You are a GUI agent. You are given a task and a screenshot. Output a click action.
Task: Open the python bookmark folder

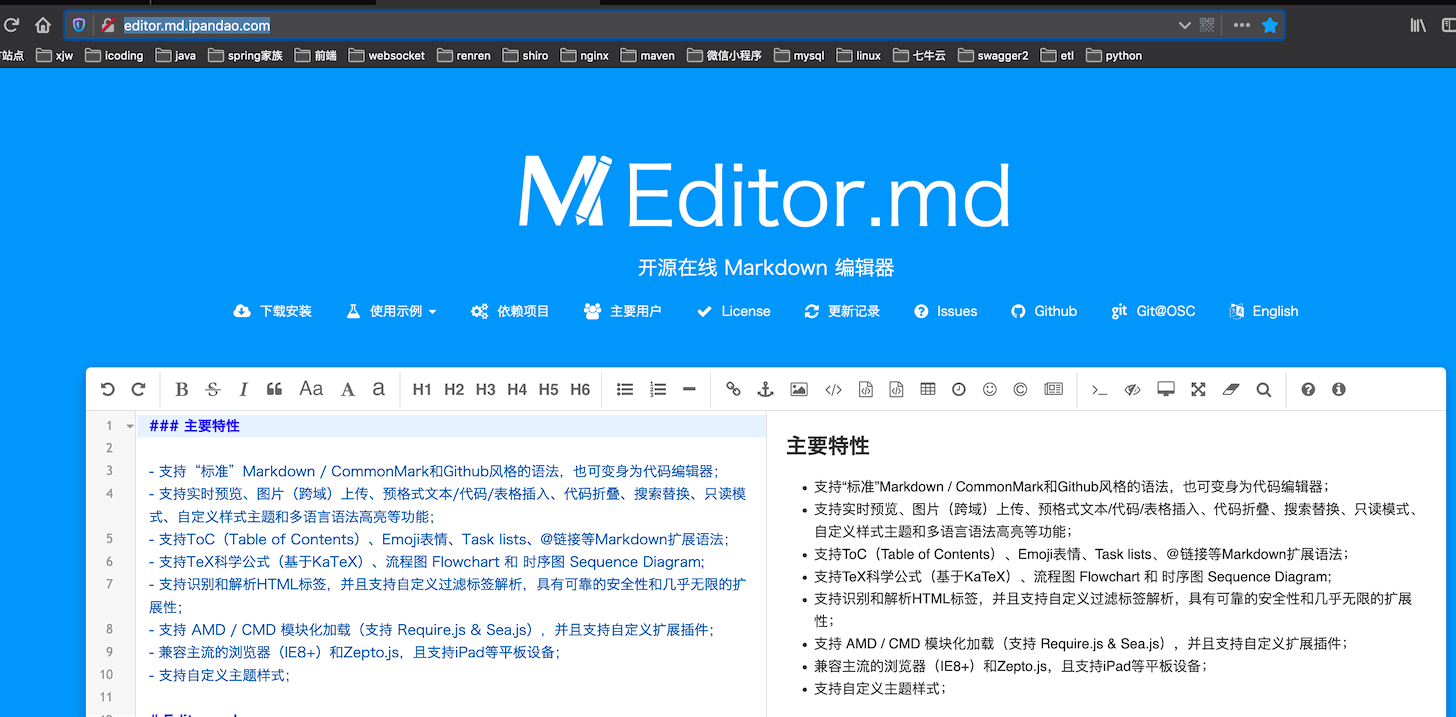tap(1113, 56)
